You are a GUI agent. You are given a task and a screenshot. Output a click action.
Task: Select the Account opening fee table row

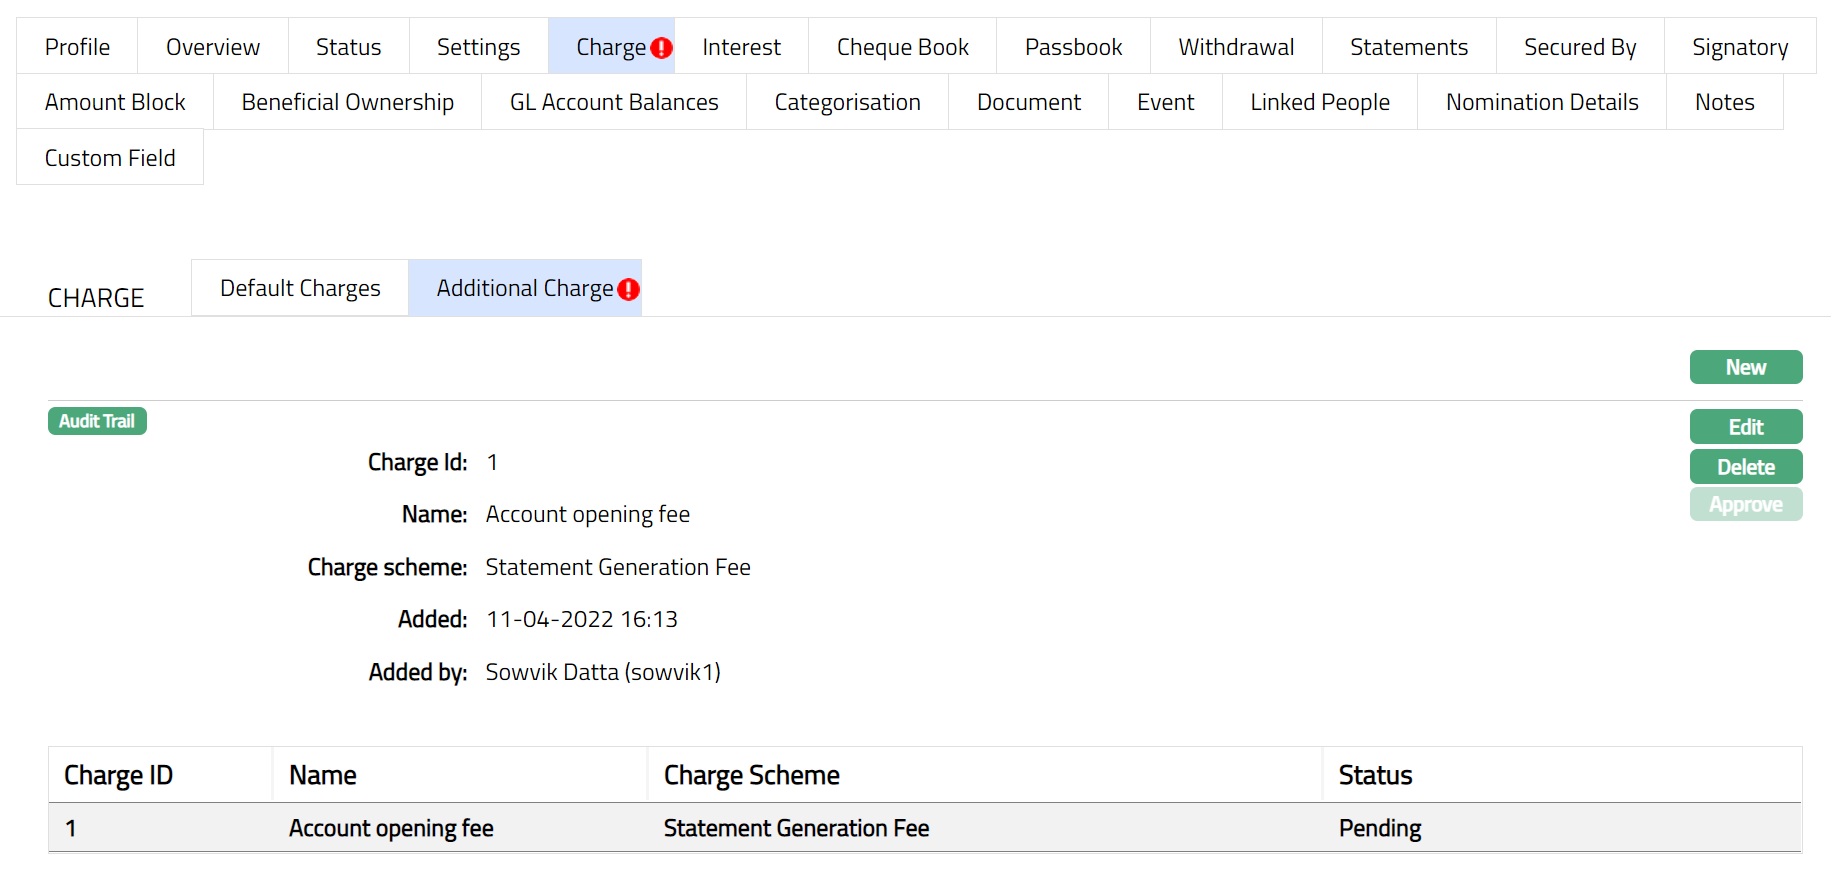point(390,828)
